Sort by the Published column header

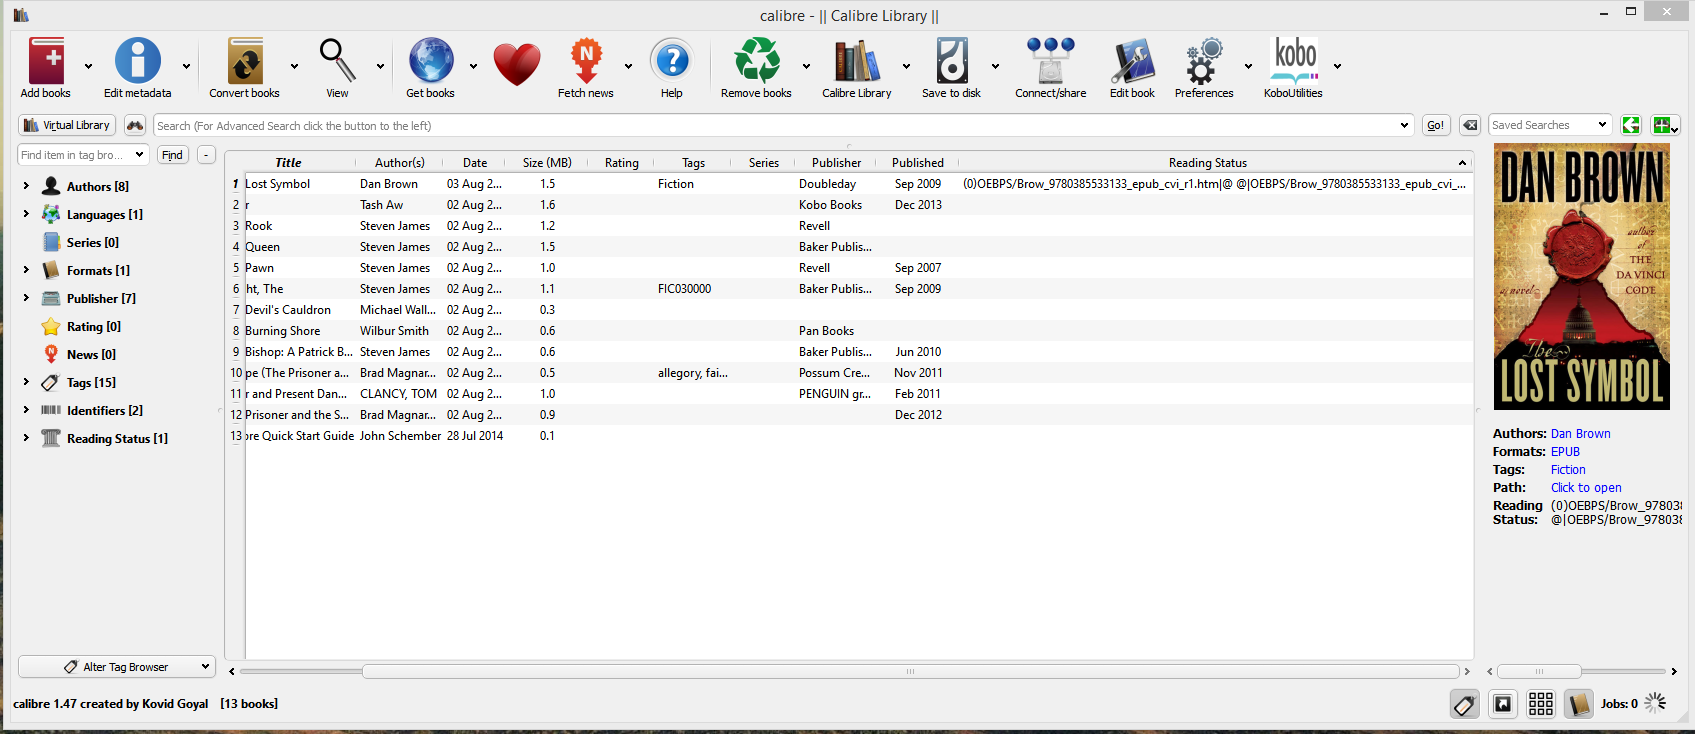click(918, 162)
